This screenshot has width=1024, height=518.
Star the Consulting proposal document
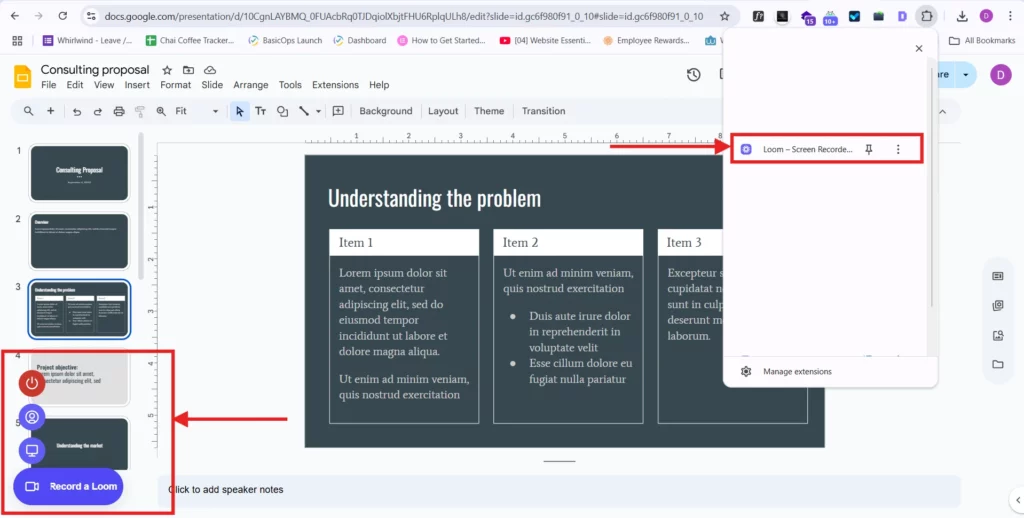(x=167, y=70)
